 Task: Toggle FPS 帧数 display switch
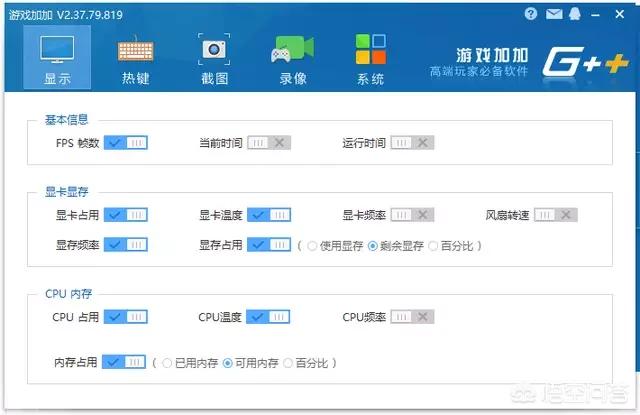126,143
